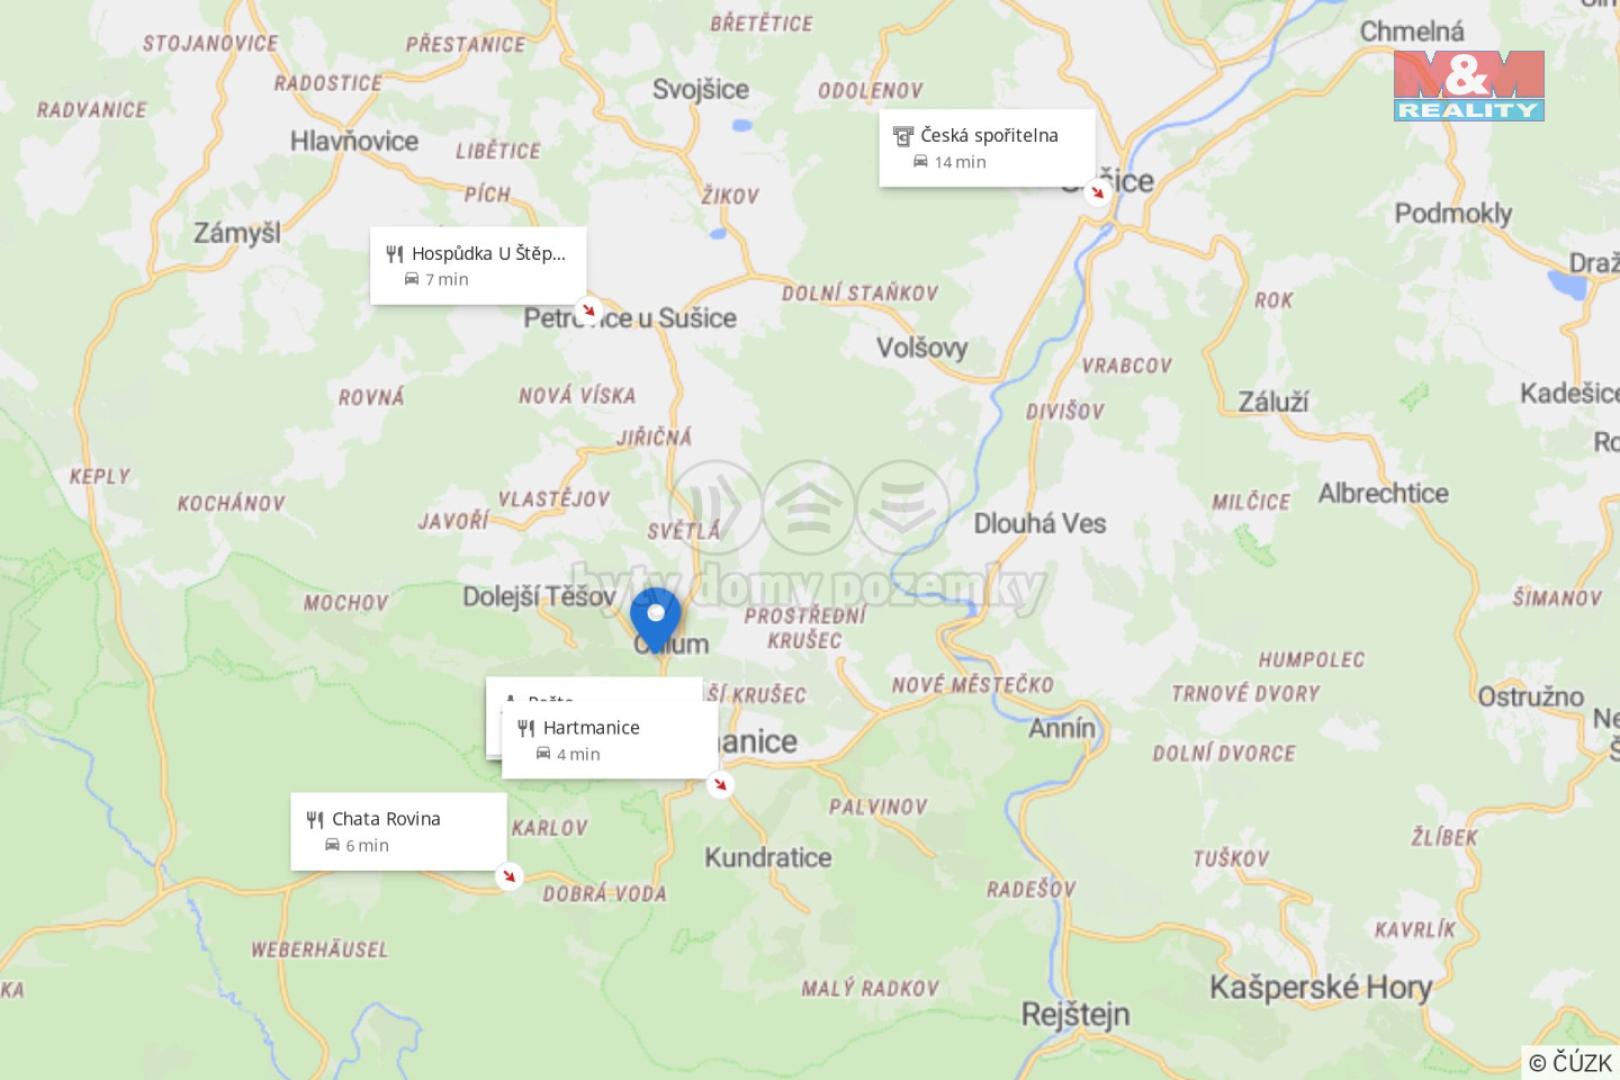Click the fork-knife icon in Hospůdka card
Screen dimensions: 1620x1080
(x=395, y=254)
